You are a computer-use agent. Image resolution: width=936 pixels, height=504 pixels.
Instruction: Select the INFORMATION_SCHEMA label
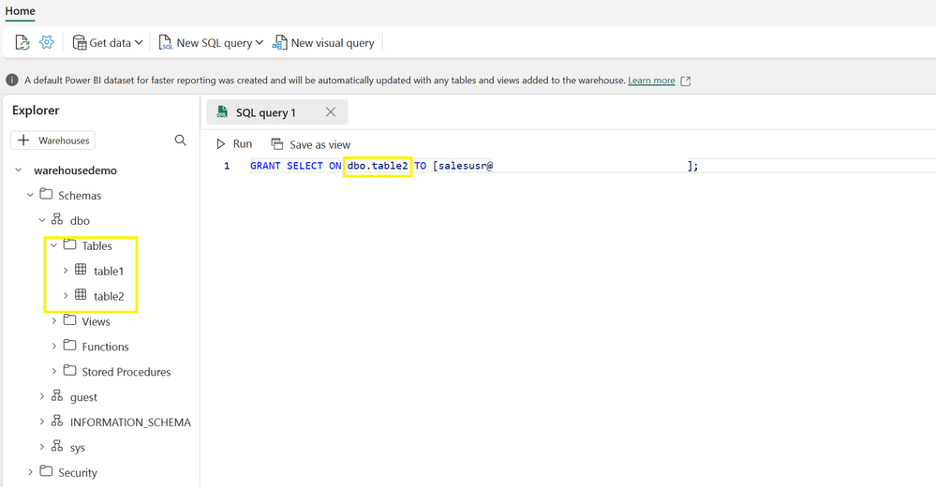(130, 422)
